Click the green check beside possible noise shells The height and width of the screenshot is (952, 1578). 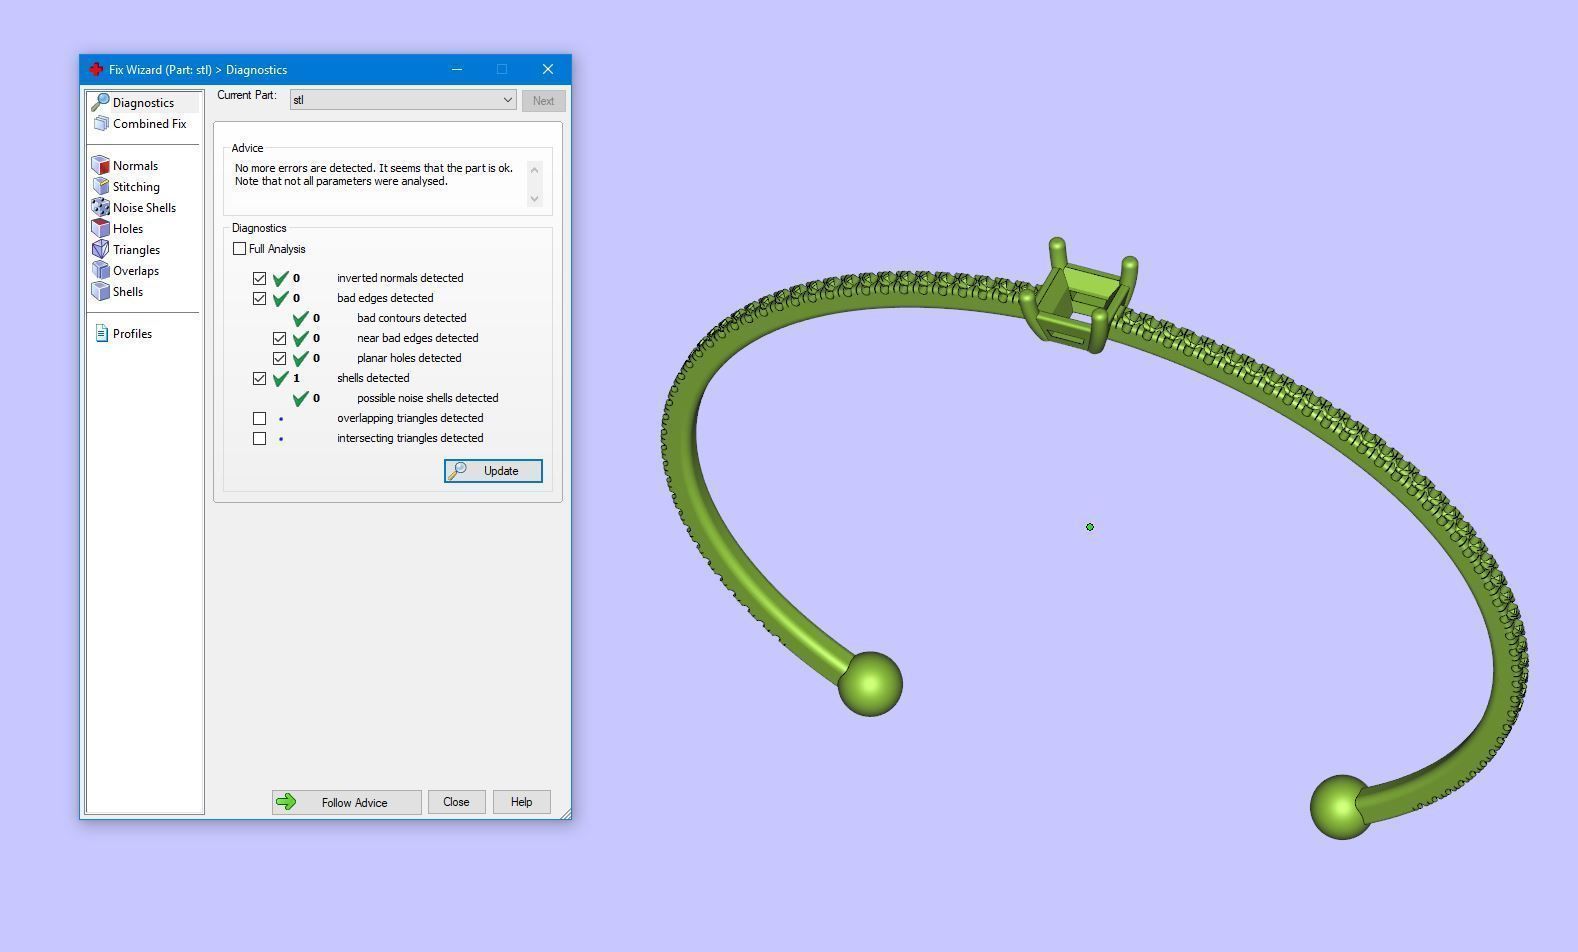click(301, 398)
